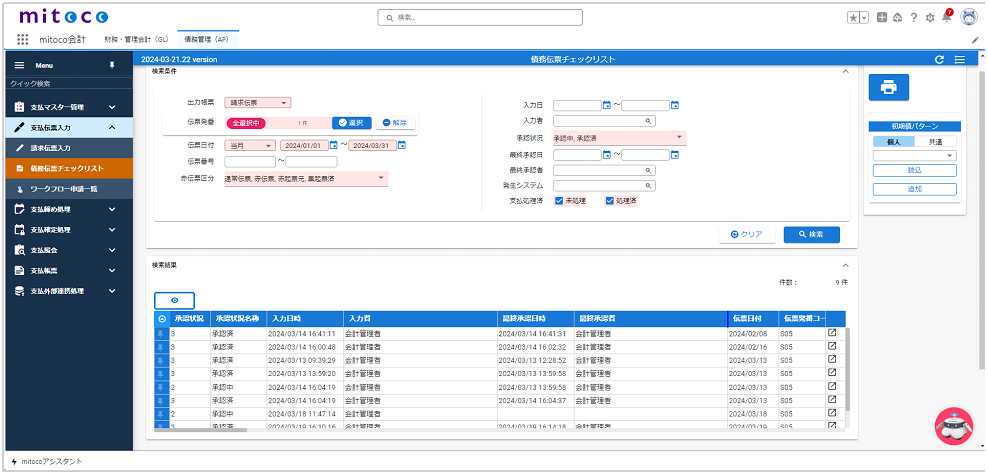Click the 入力者 lookup field
This screenshot has height=476, width=988.
tap(604, 121)
